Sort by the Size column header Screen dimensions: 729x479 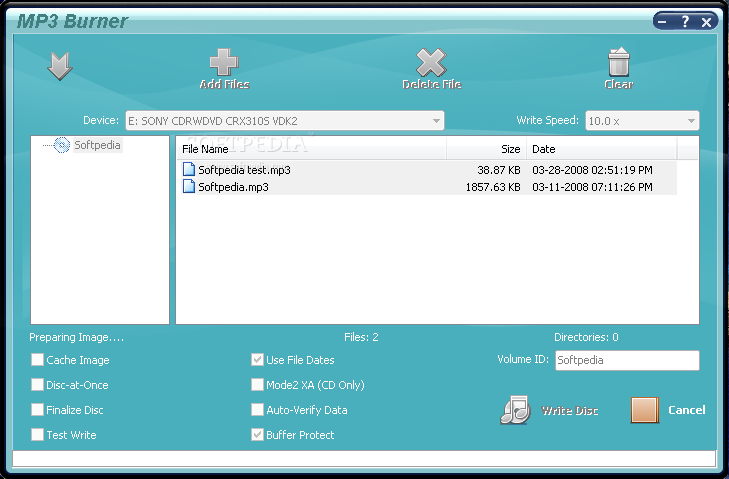[486, 149]
